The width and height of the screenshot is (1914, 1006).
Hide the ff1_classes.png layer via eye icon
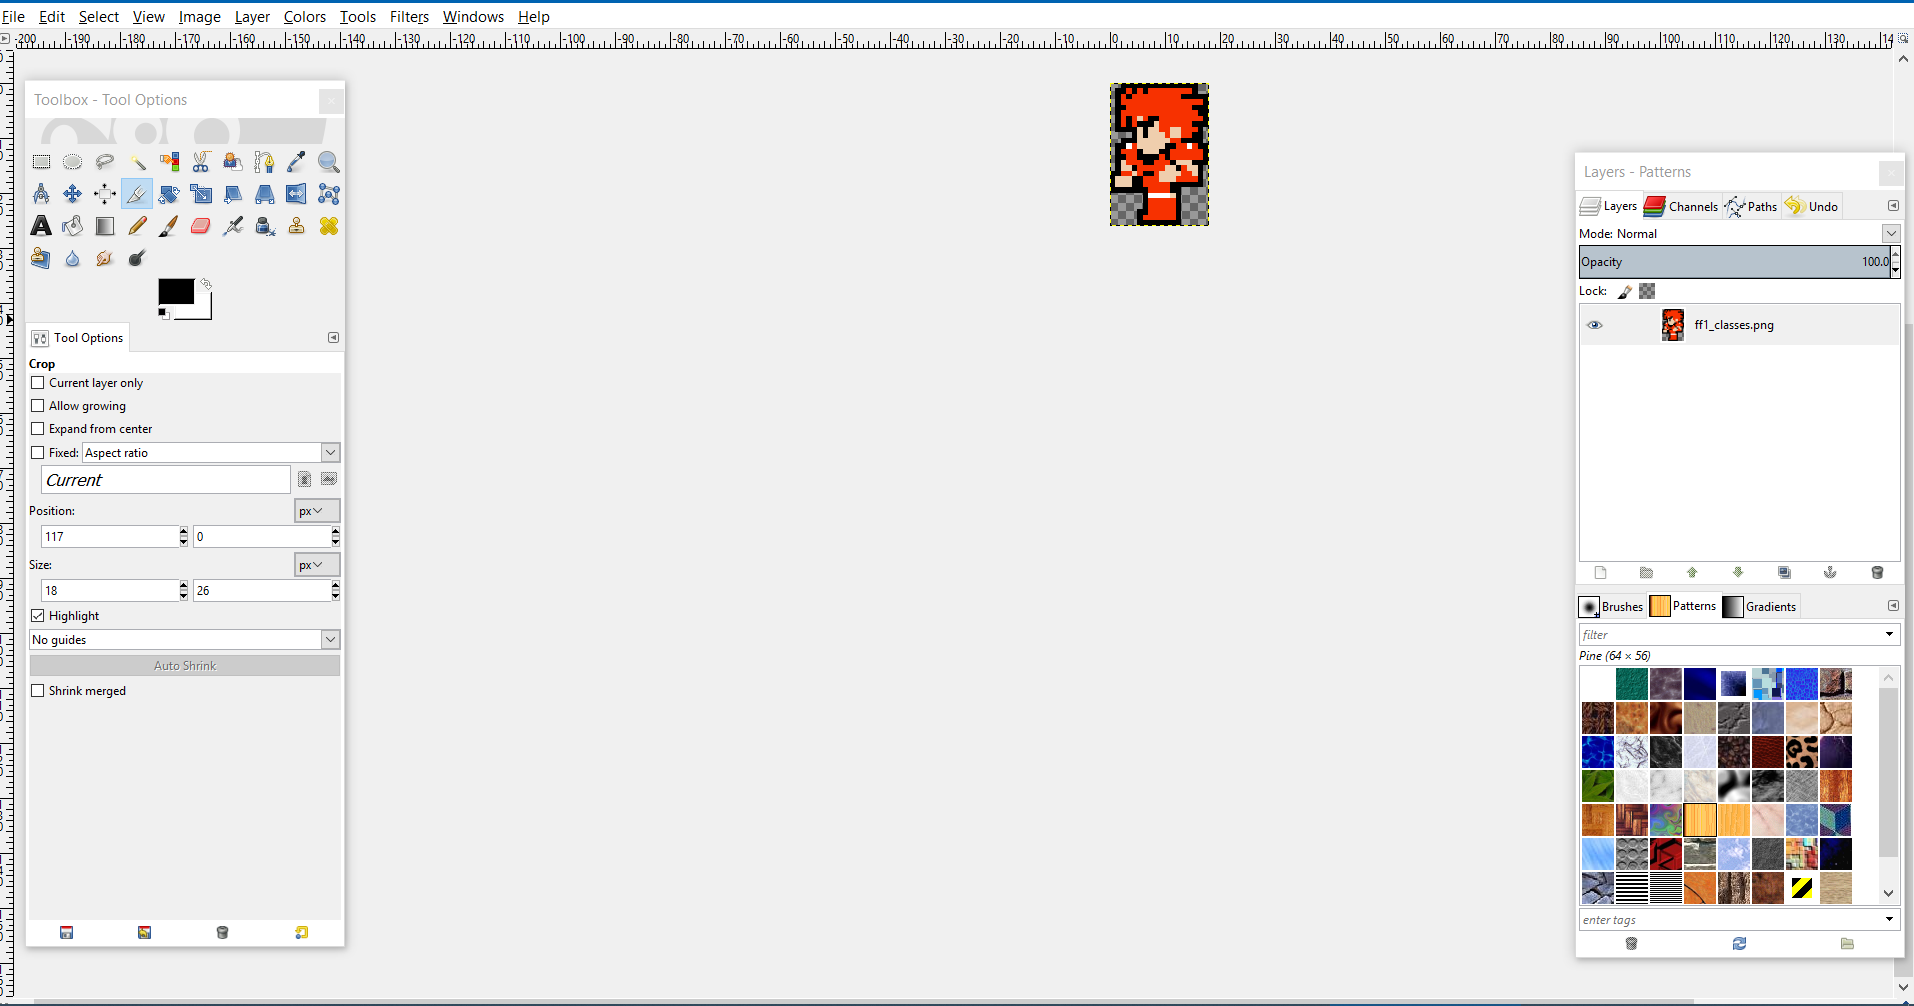[x=1595, y=325]
